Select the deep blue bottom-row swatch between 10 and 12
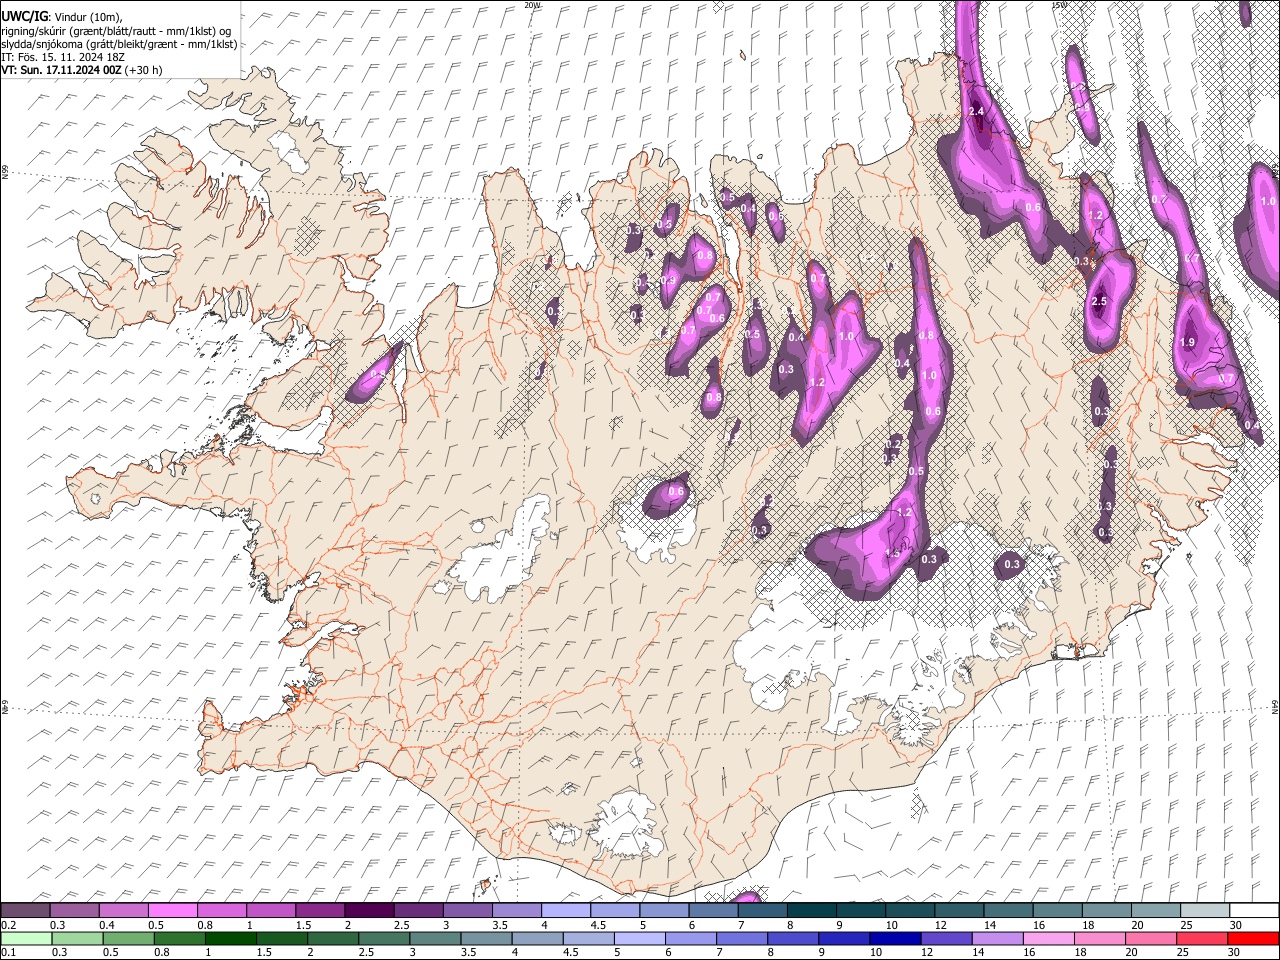1280x960 pixels. tap(896, 938)
